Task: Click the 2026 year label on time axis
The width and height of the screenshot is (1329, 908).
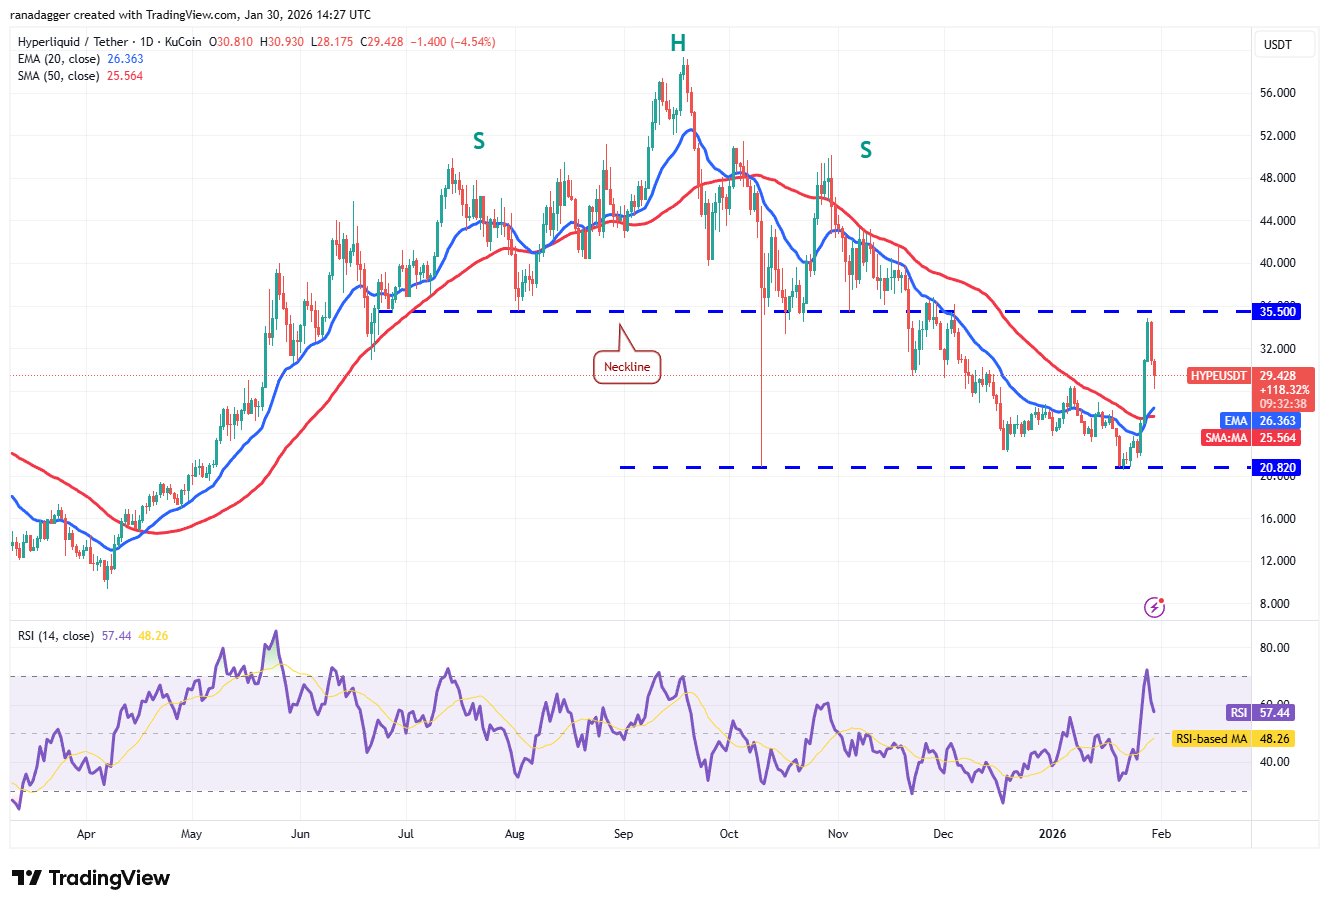Action: click(x=1051, y=833)
